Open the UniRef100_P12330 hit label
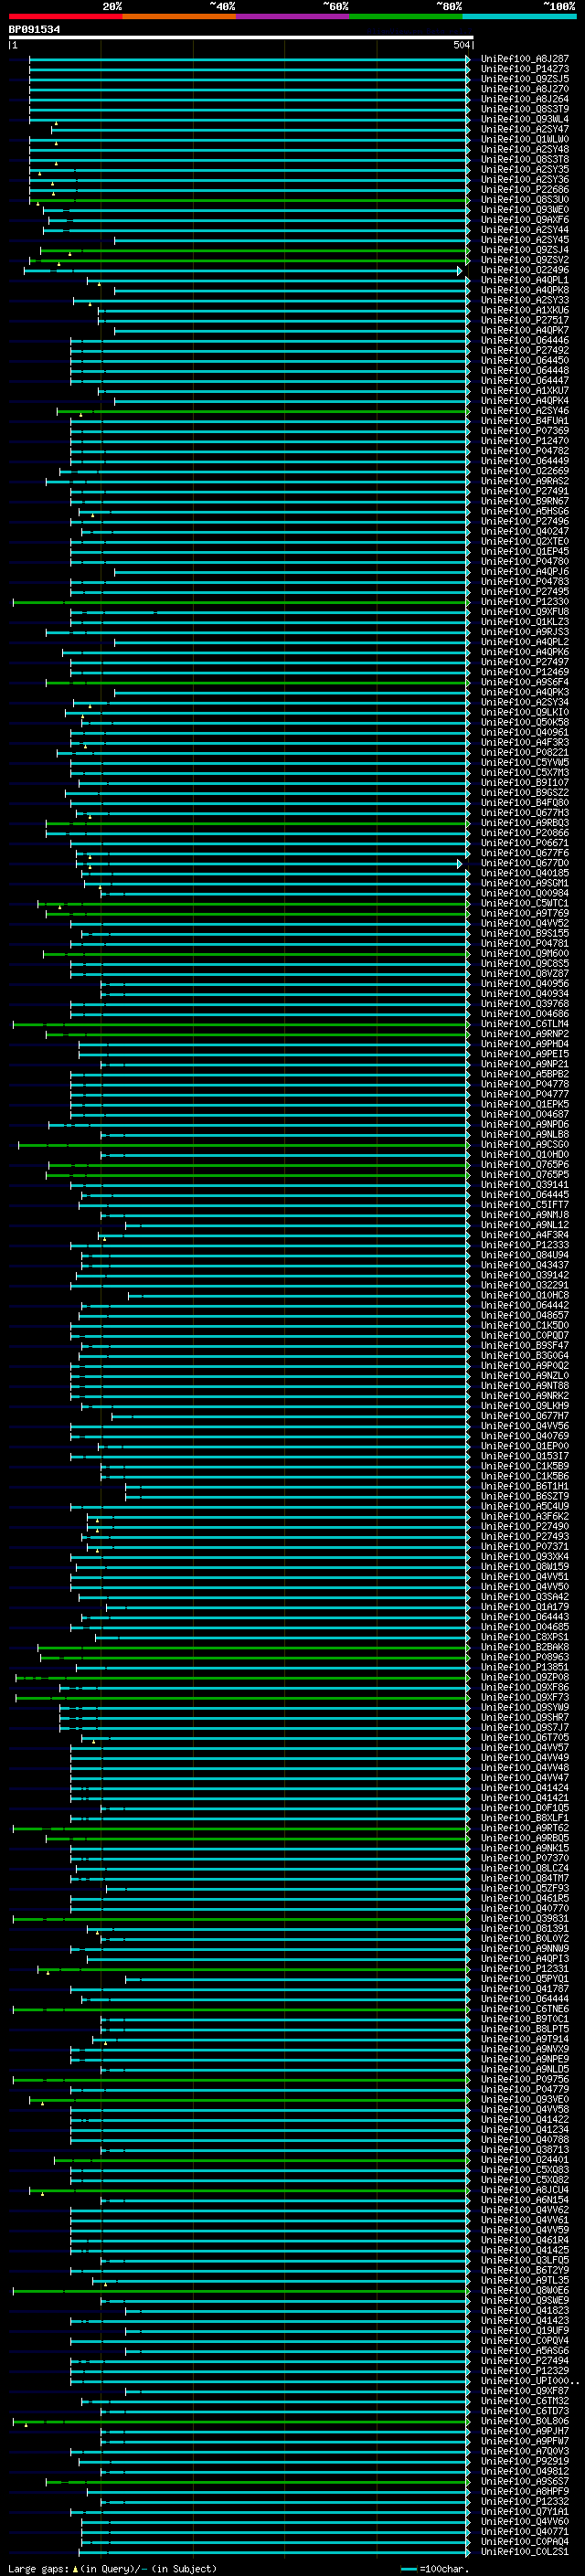Viewport: 585px width, 2576px height. click(x=525, y=602)
